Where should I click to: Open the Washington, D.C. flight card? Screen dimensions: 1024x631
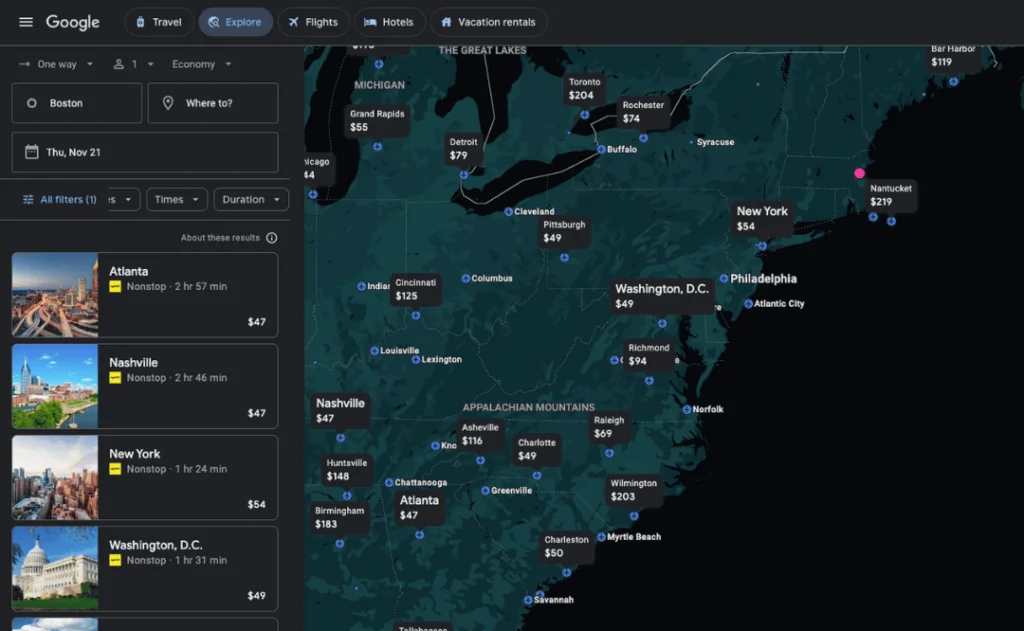[x=145, y=569]
